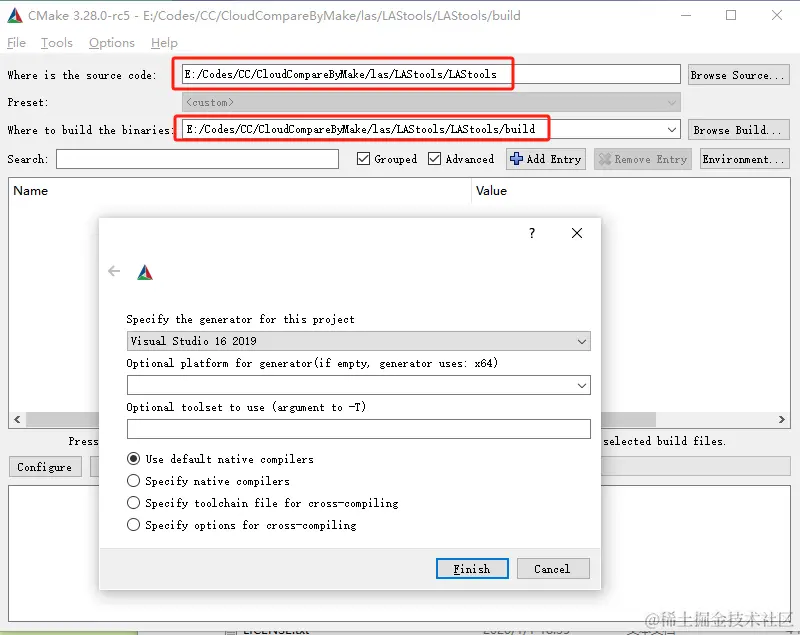
Task: Click the CMake logo inside the dialog
Action: (x=145, y=272)
